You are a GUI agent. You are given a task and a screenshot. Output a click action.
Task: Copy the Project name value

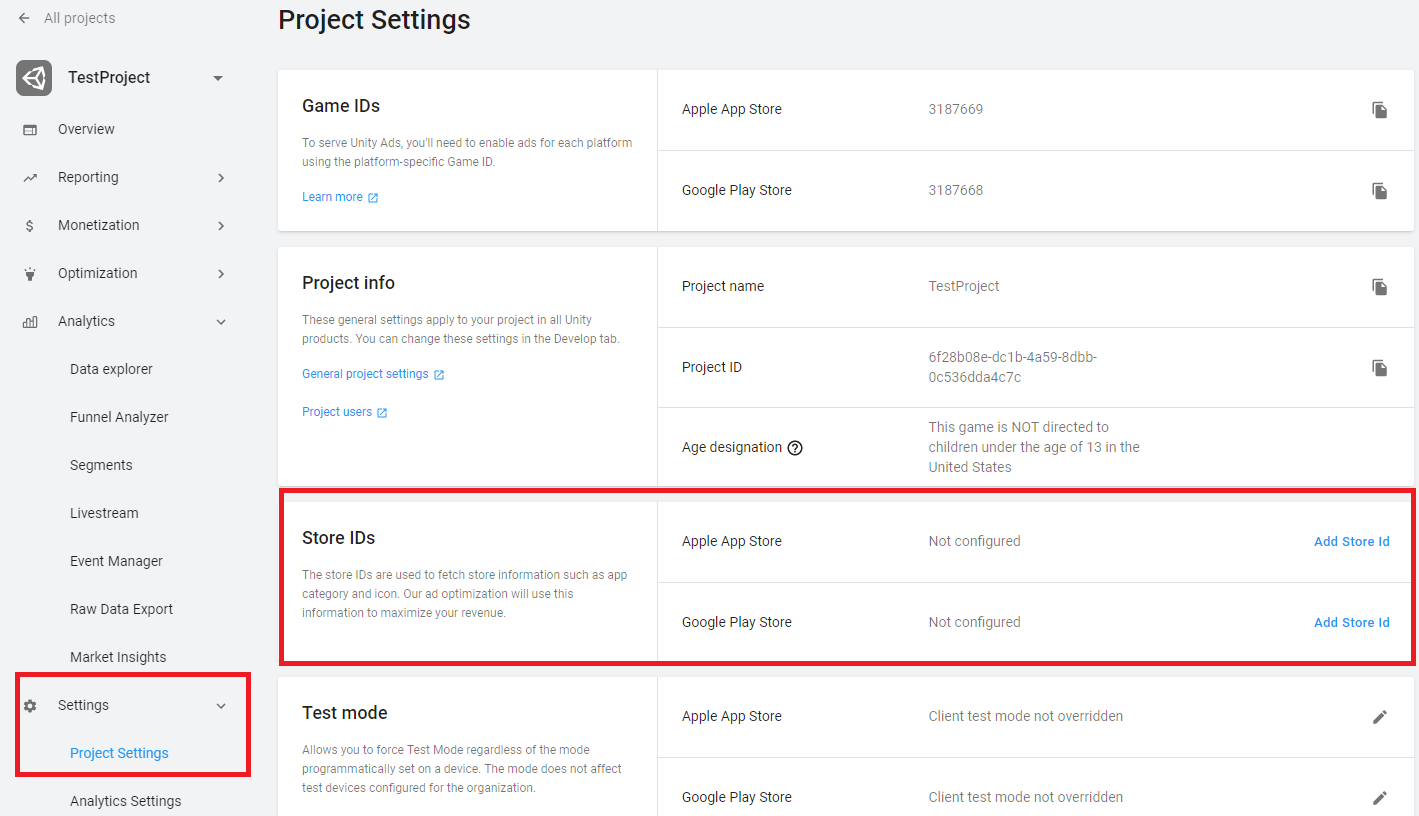pos(1380,287)
